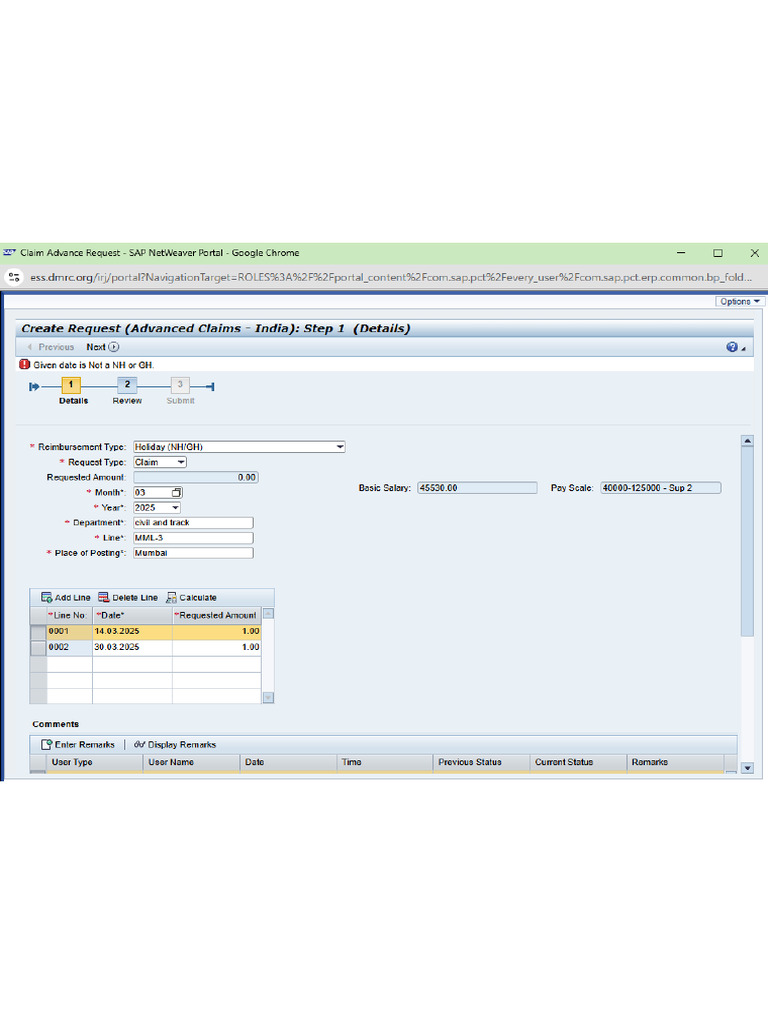Expand the Reimbursement Type dropdown
Image resolution: width=768 pixels, height=1024 pixels.
340,447
